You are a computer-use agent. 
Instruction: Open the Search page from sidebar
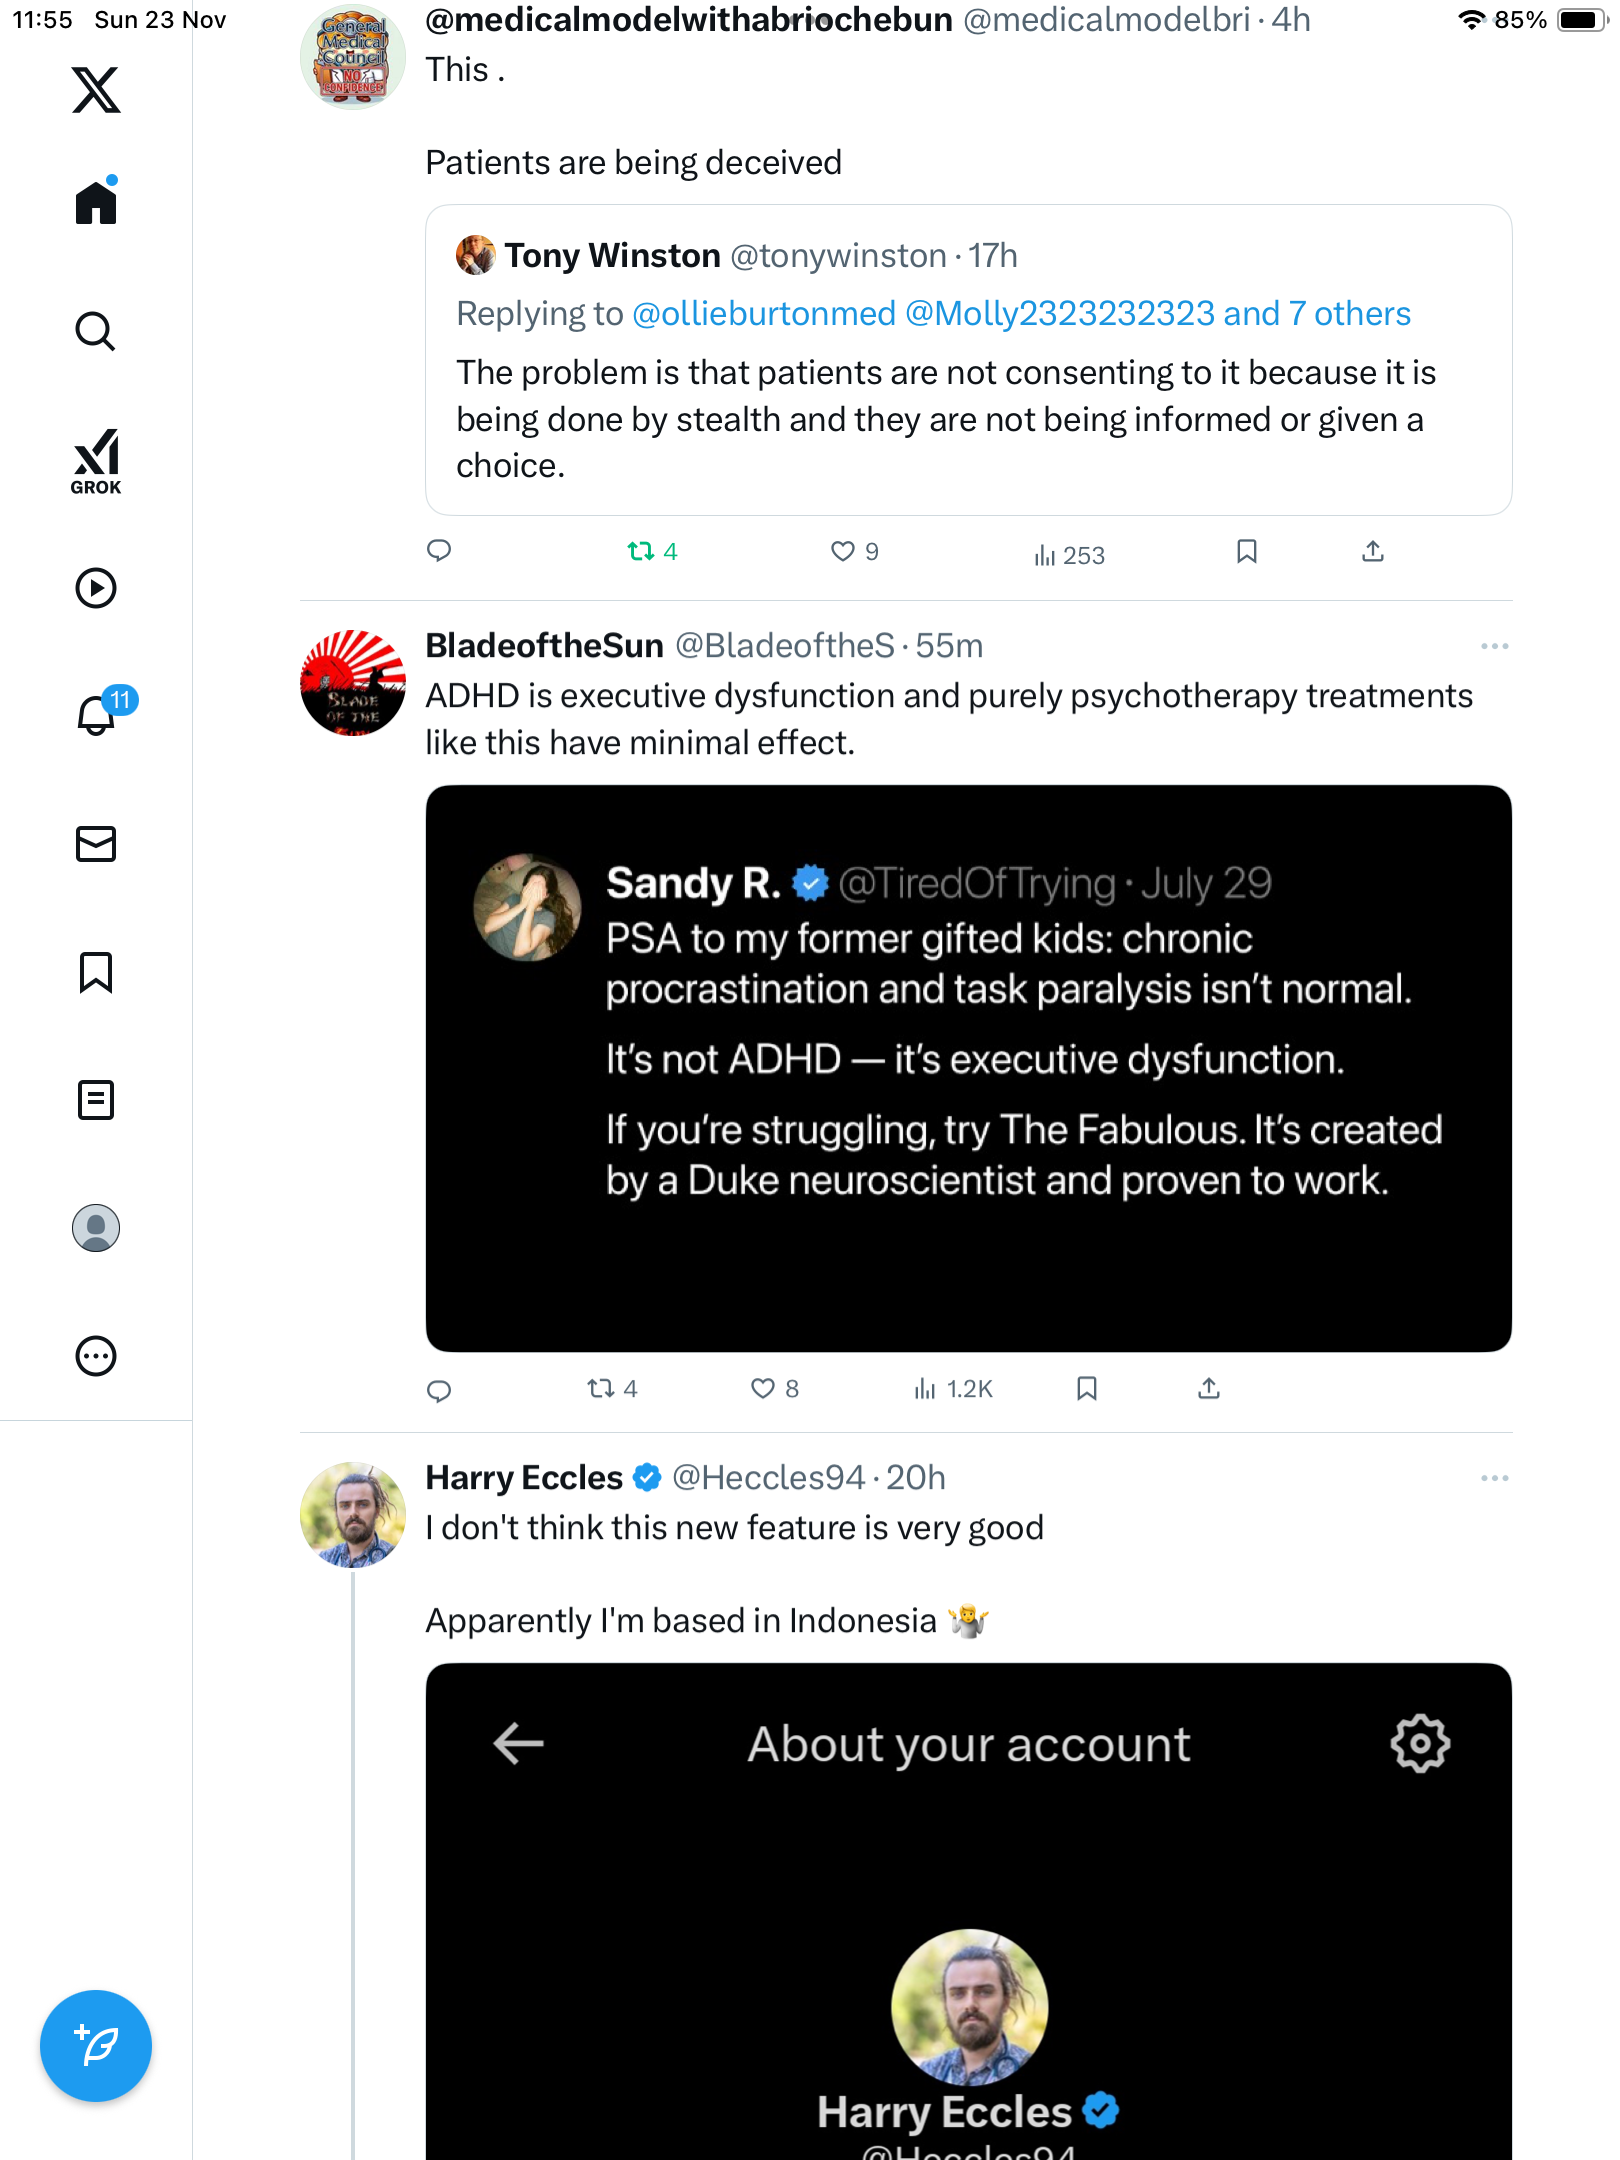[x=96, y=331]
